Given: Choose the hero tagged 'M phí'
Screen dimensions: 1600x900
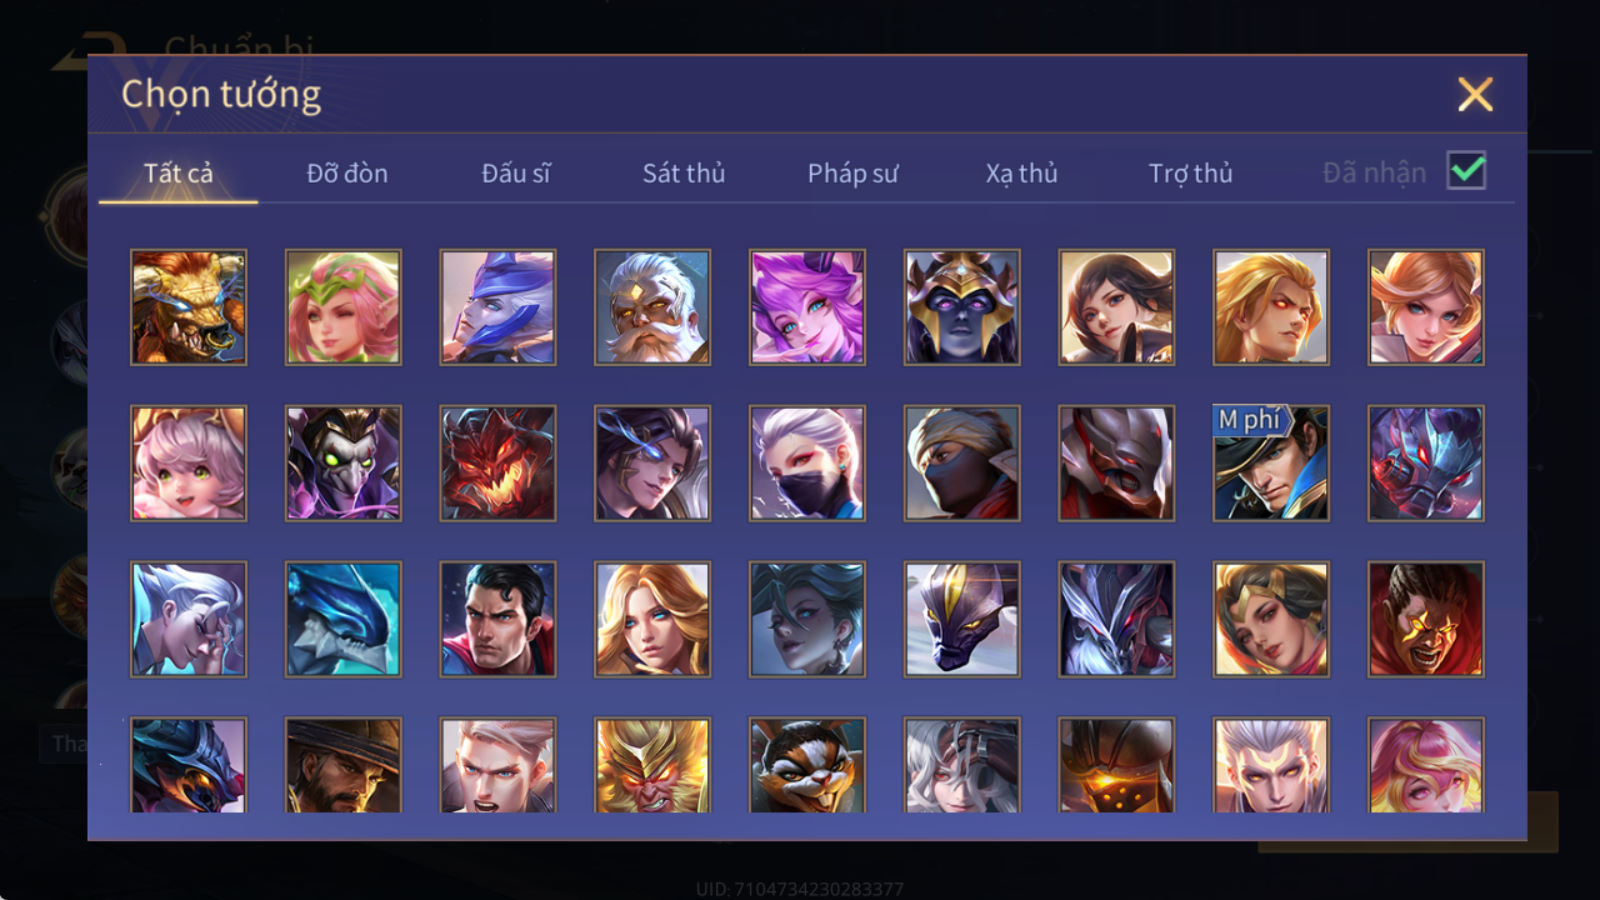Looking at the screenshot, I should pos(1271,463).
